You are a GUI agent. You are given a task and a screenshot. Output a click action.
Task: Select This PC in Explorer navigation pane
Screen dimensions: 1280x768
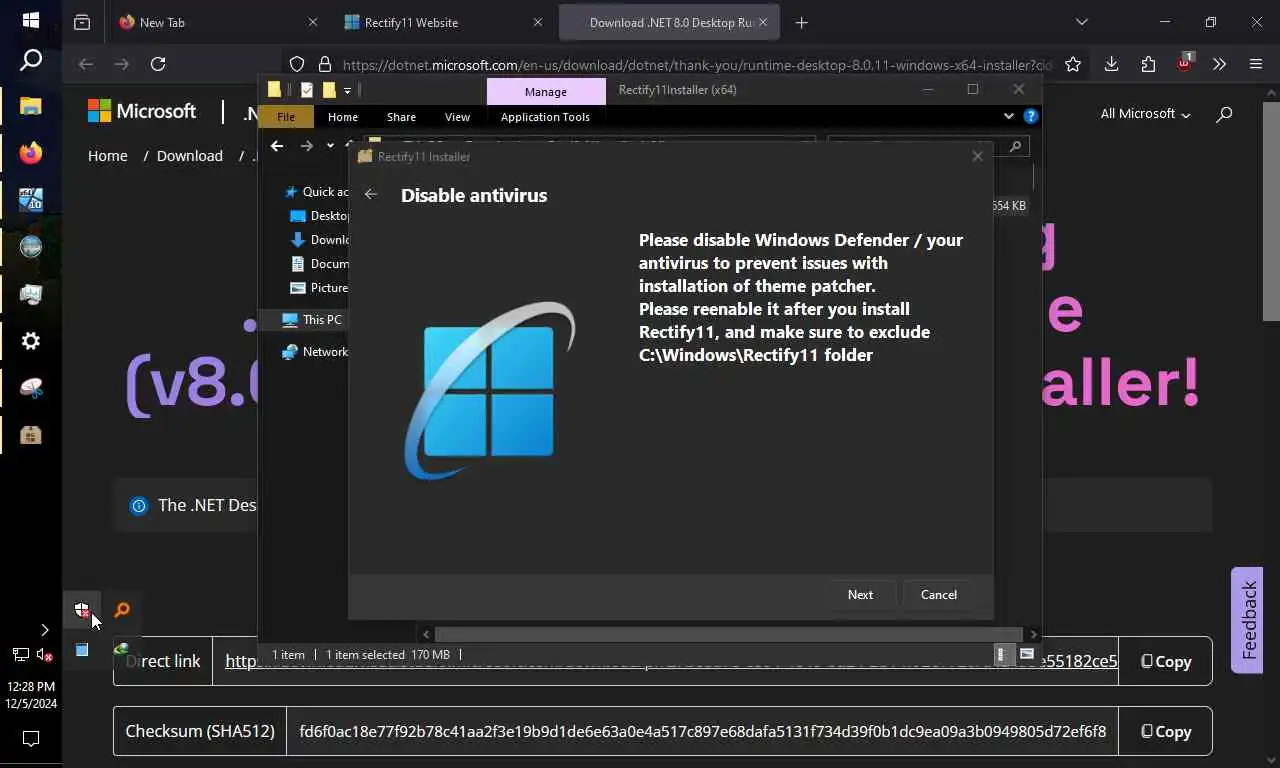pos(312,319)
